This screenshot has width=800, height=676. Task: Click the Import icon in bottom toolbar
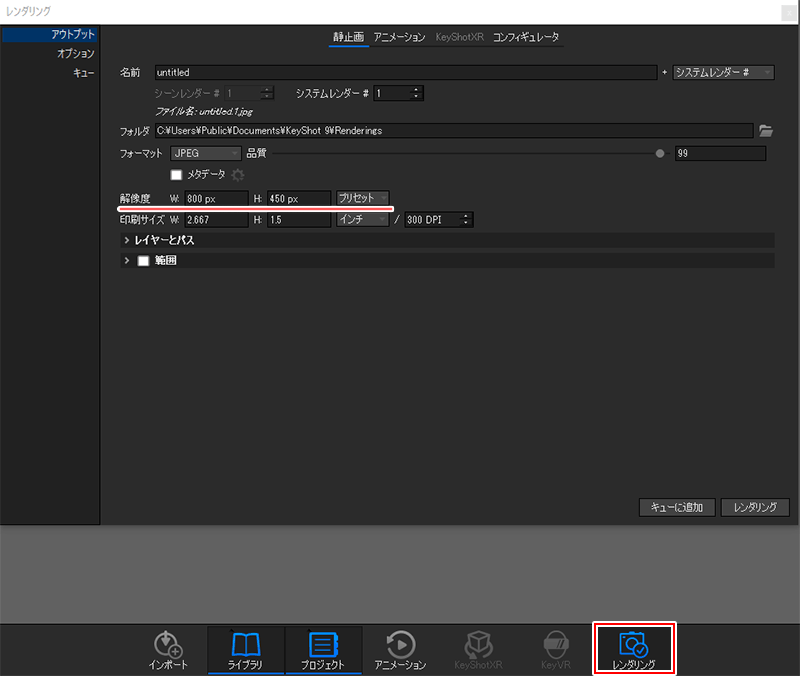[x=167, y=650]
